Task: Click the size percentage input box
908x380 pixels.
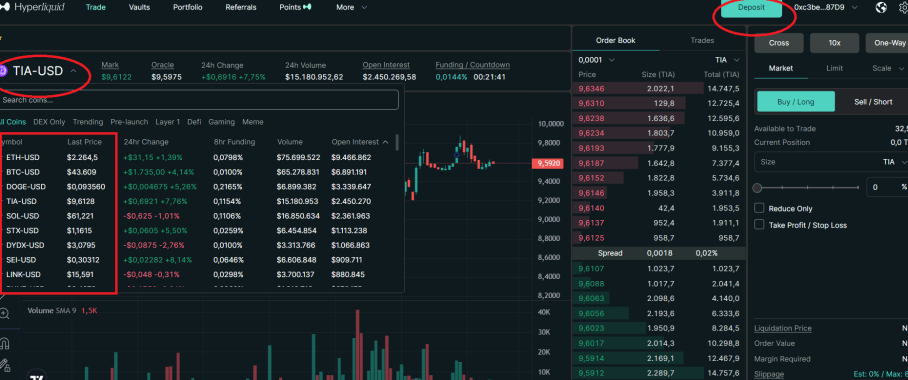Action: (887, 187)
